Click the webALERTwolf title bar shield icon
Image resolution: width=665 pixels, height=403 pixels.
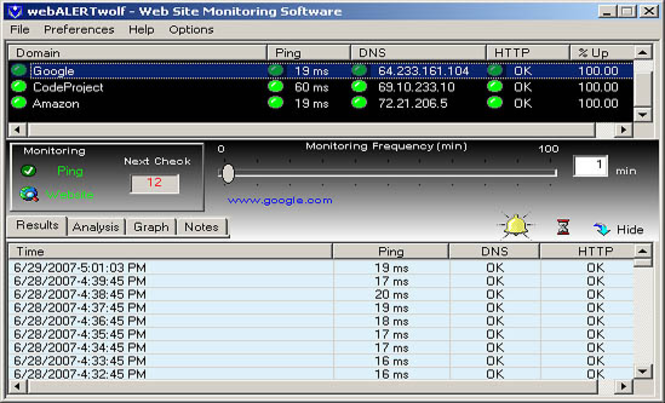coord(15,11)
